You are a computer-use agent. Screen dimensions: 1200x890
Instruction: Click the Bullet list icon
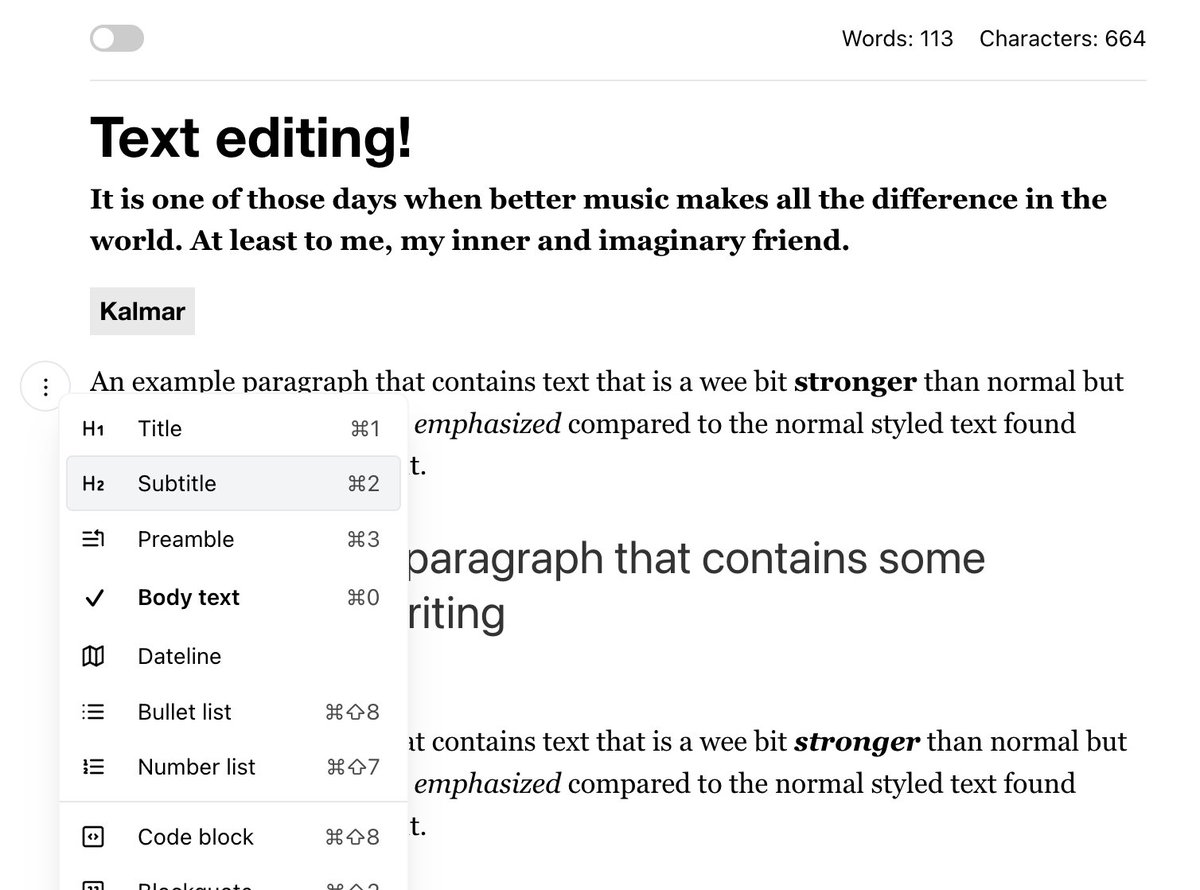coord(93,712)
